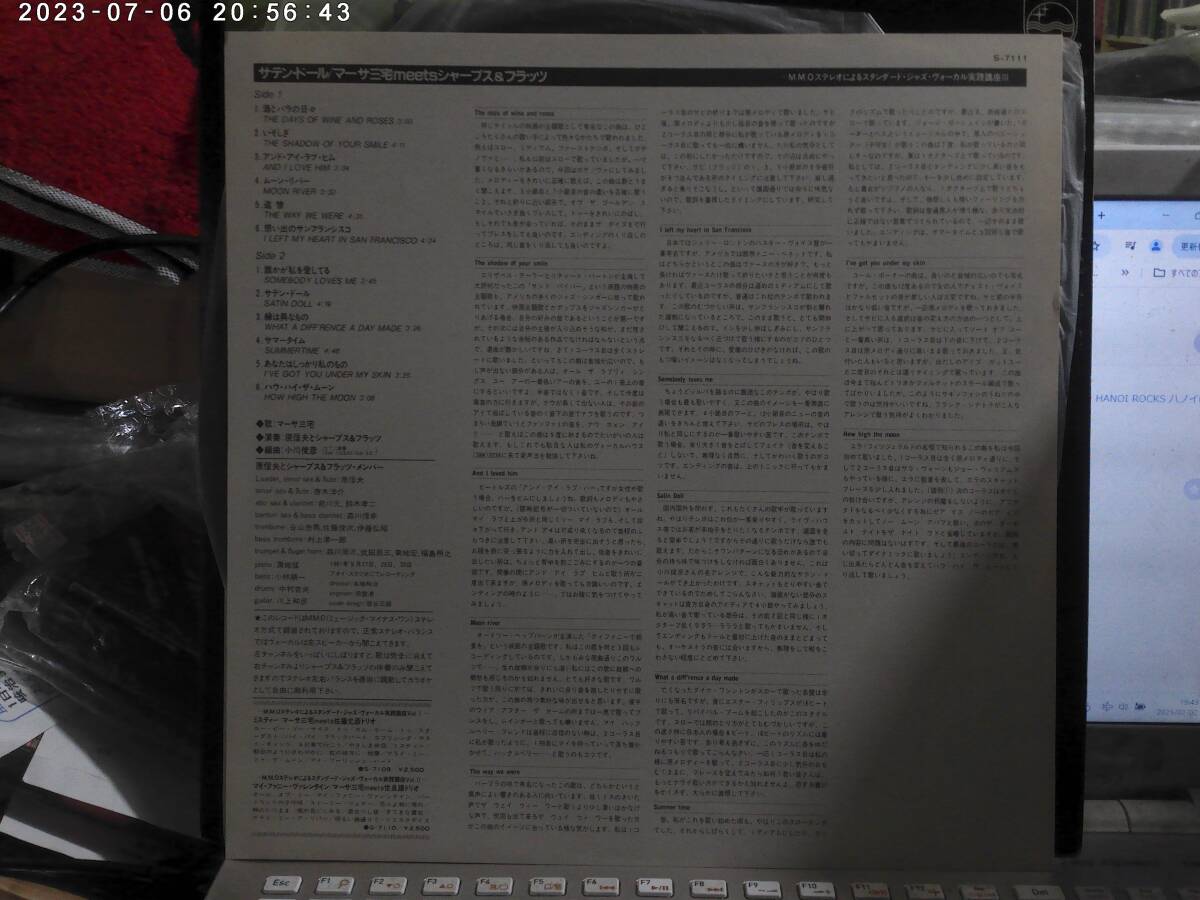
Task: Click the media icon left of the profile avatar
Action: [x=1131, y=247]
